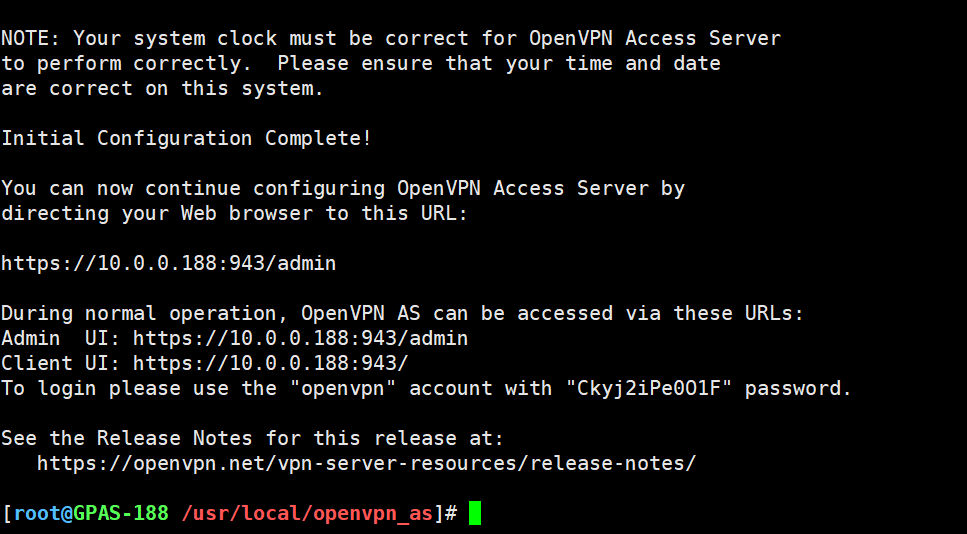
Task: Click the /usr/local/openvpn_as path in prompt
Action: (307, 514)
